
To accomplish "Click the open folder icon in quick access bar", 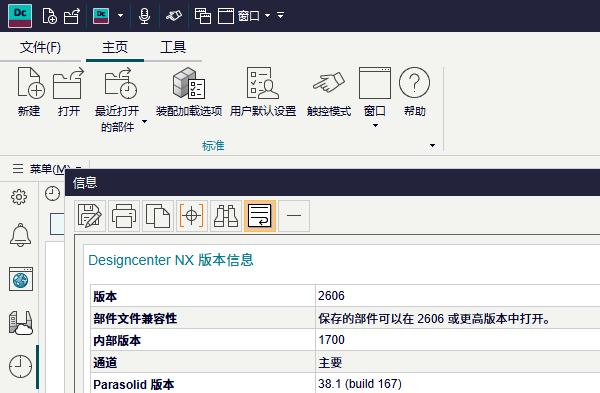I will coord(72,16).
